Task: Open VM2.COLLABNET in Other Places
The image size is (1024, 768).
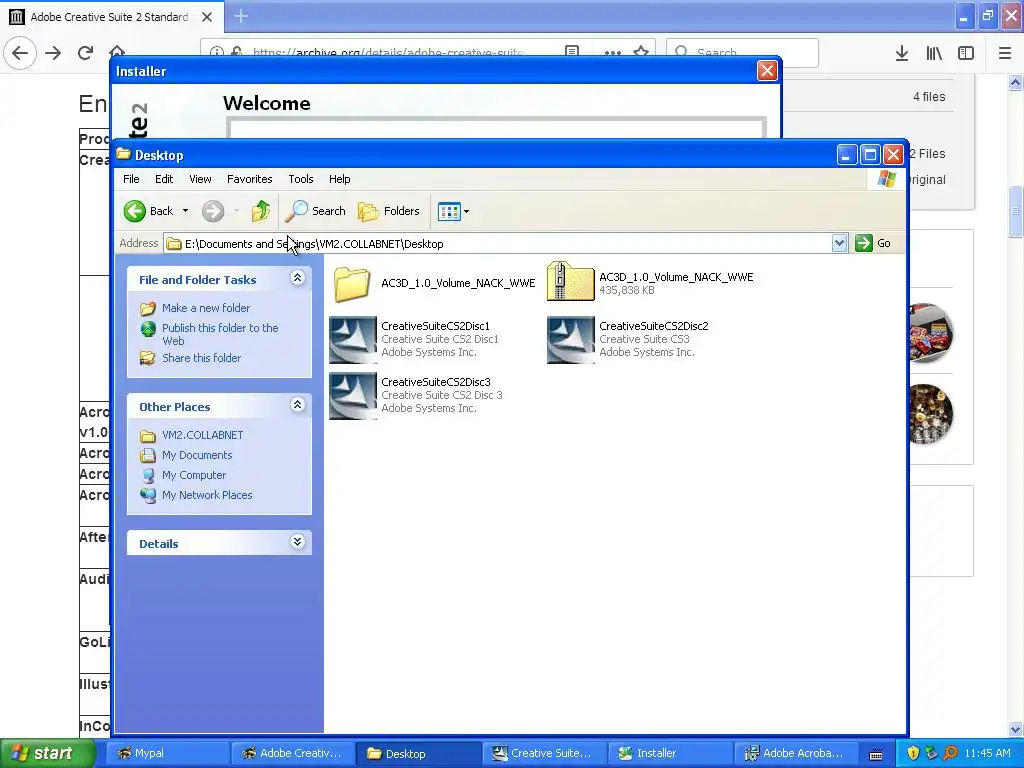Action: click(x=202, y=435)
